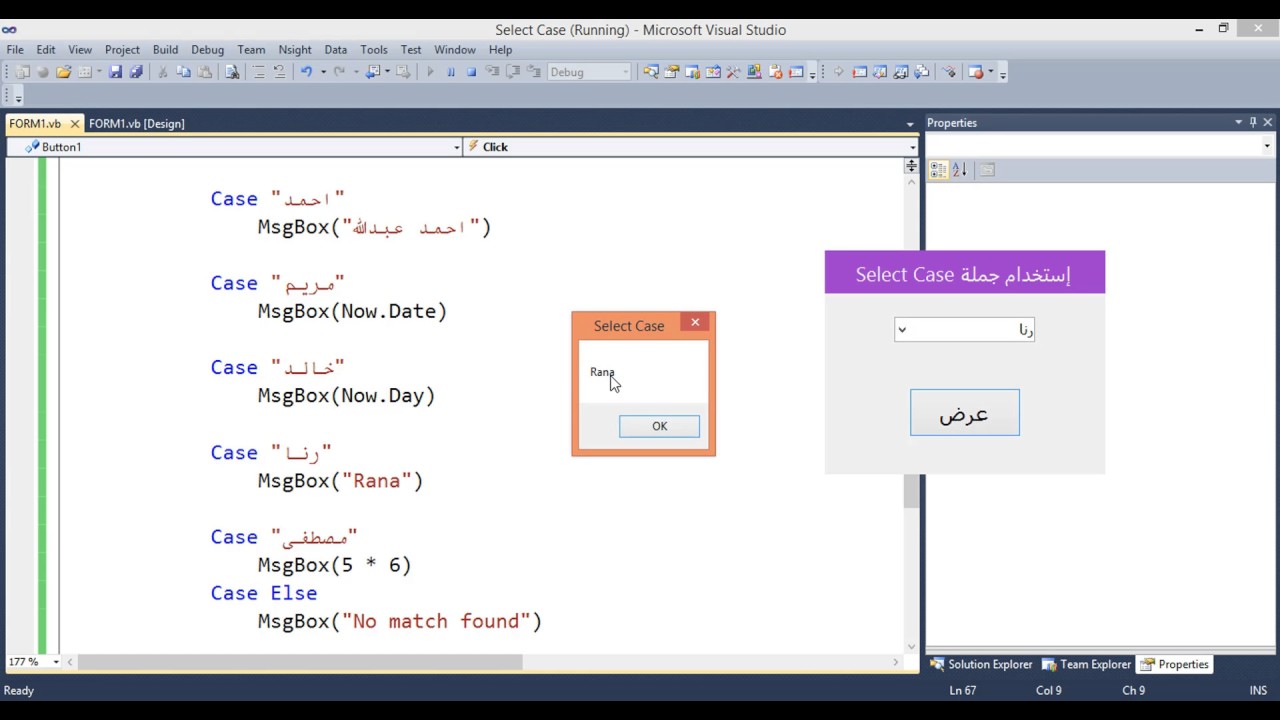Save the current file with Save icon

[115, 72]
